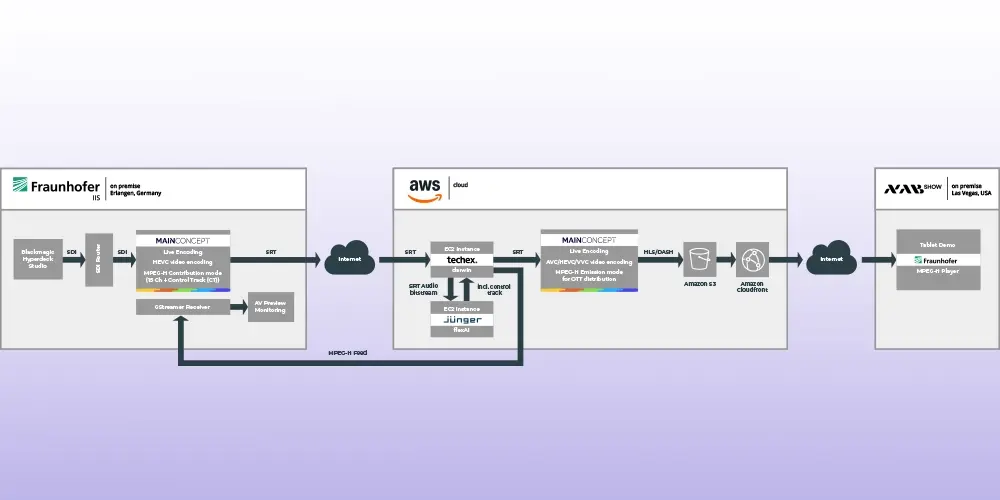Click the "Tablet Demo" text
The width and height of the screenshot is (1000, 500).
pyautogui.click(x=938, y=245)
